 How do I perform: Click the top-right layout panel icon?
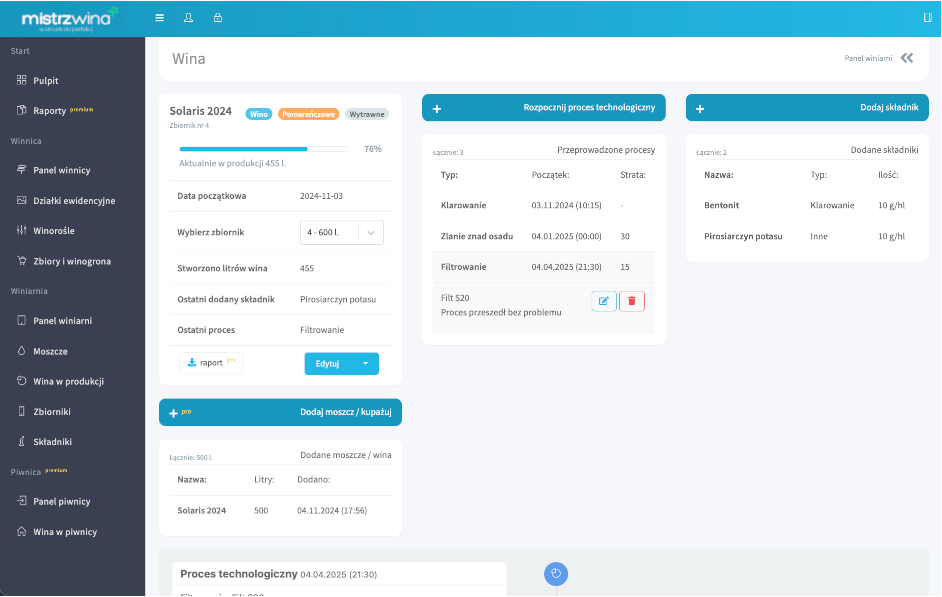pos(927,18)
